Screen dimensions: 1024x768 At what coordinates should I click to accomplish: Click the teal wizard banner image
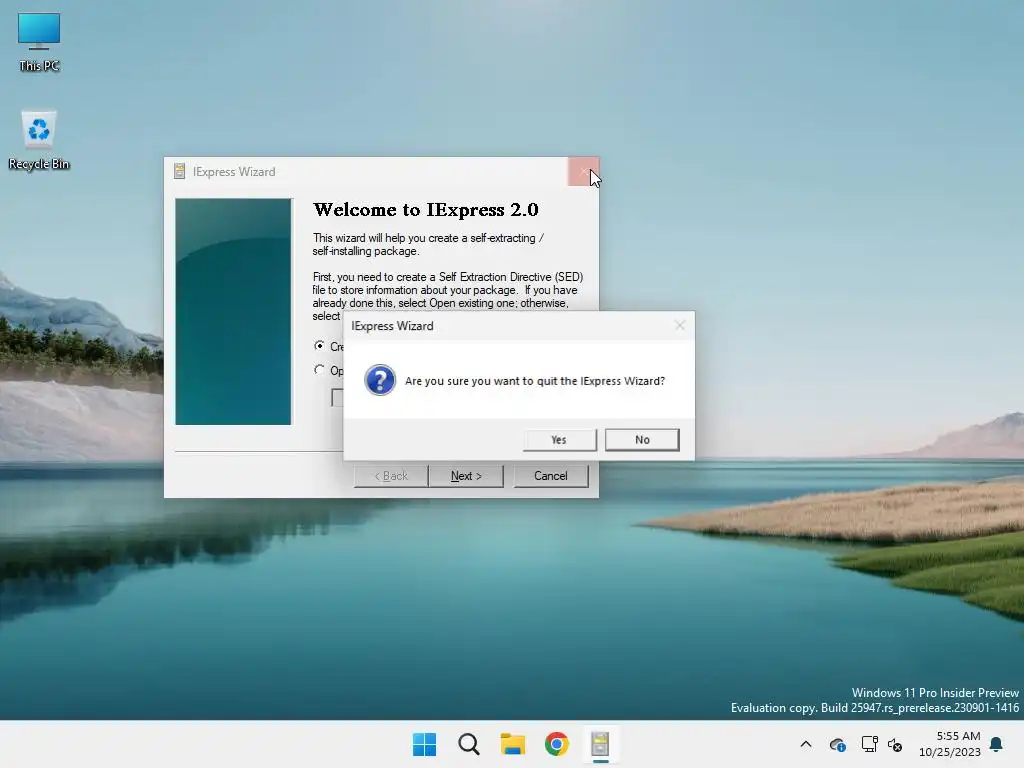point(233,312)
